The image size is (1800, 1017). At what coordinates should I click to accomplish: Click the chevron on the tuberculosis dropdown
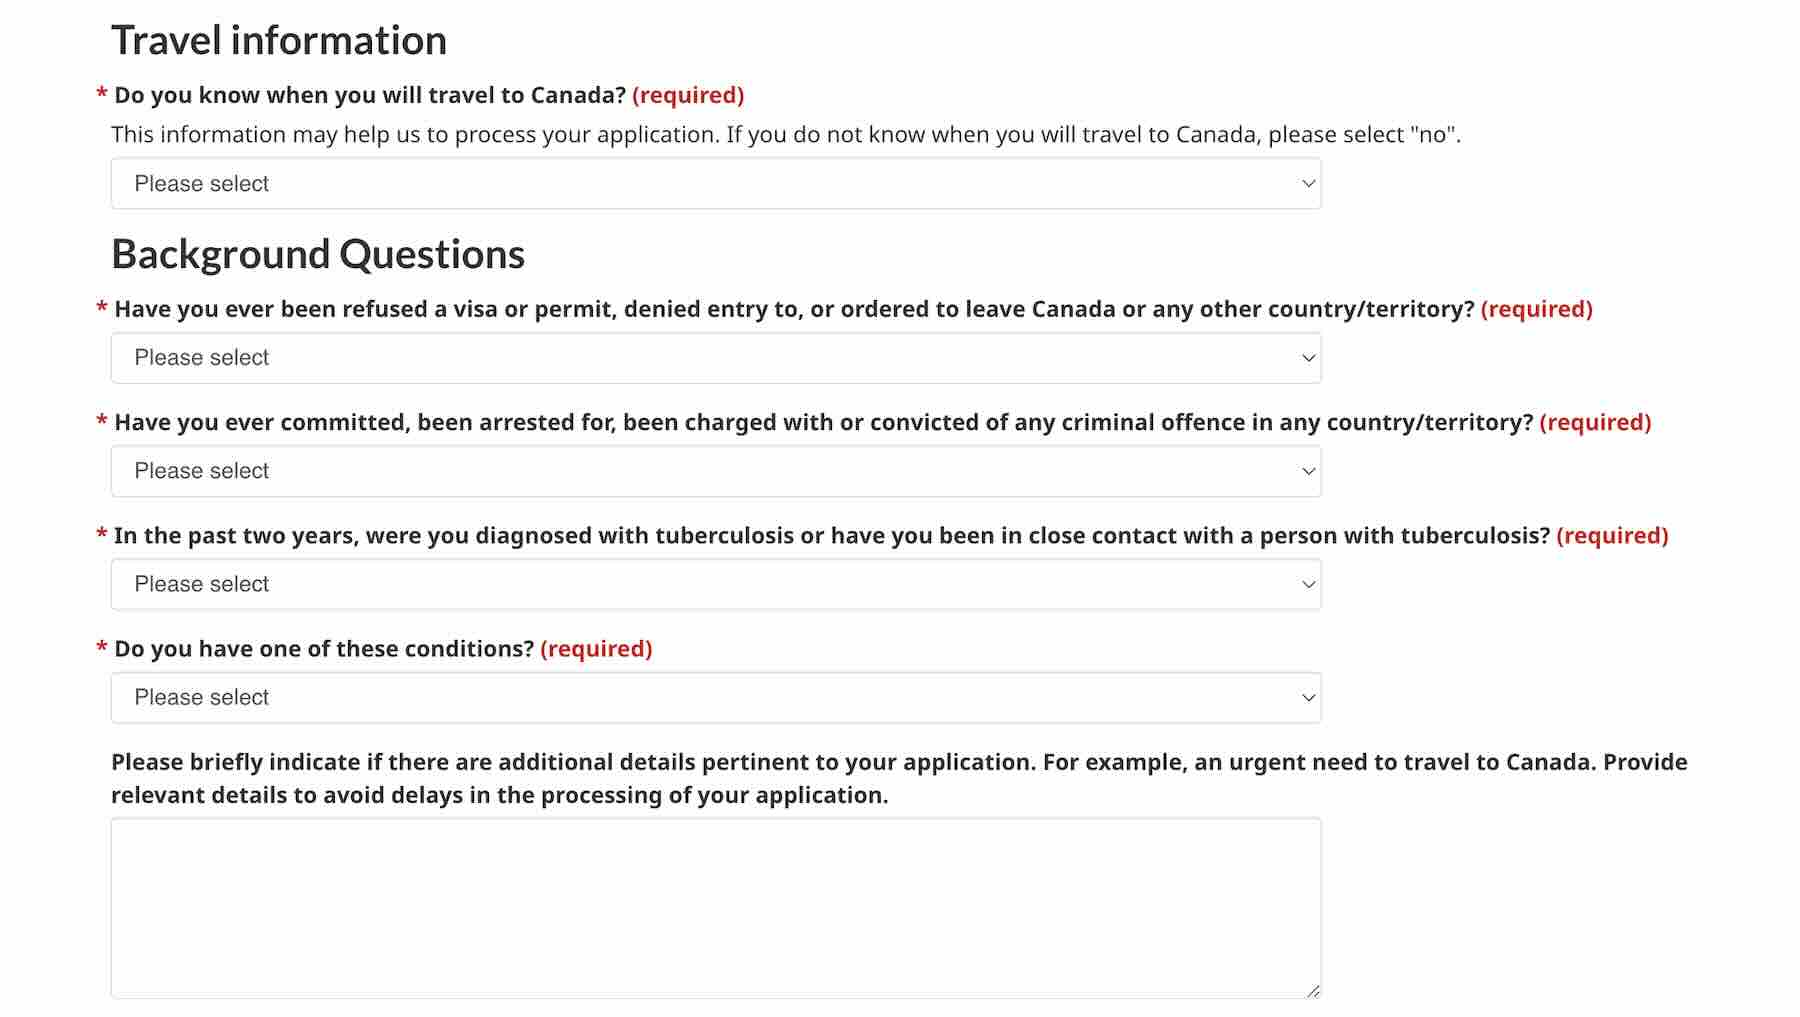coord(1308,583)
